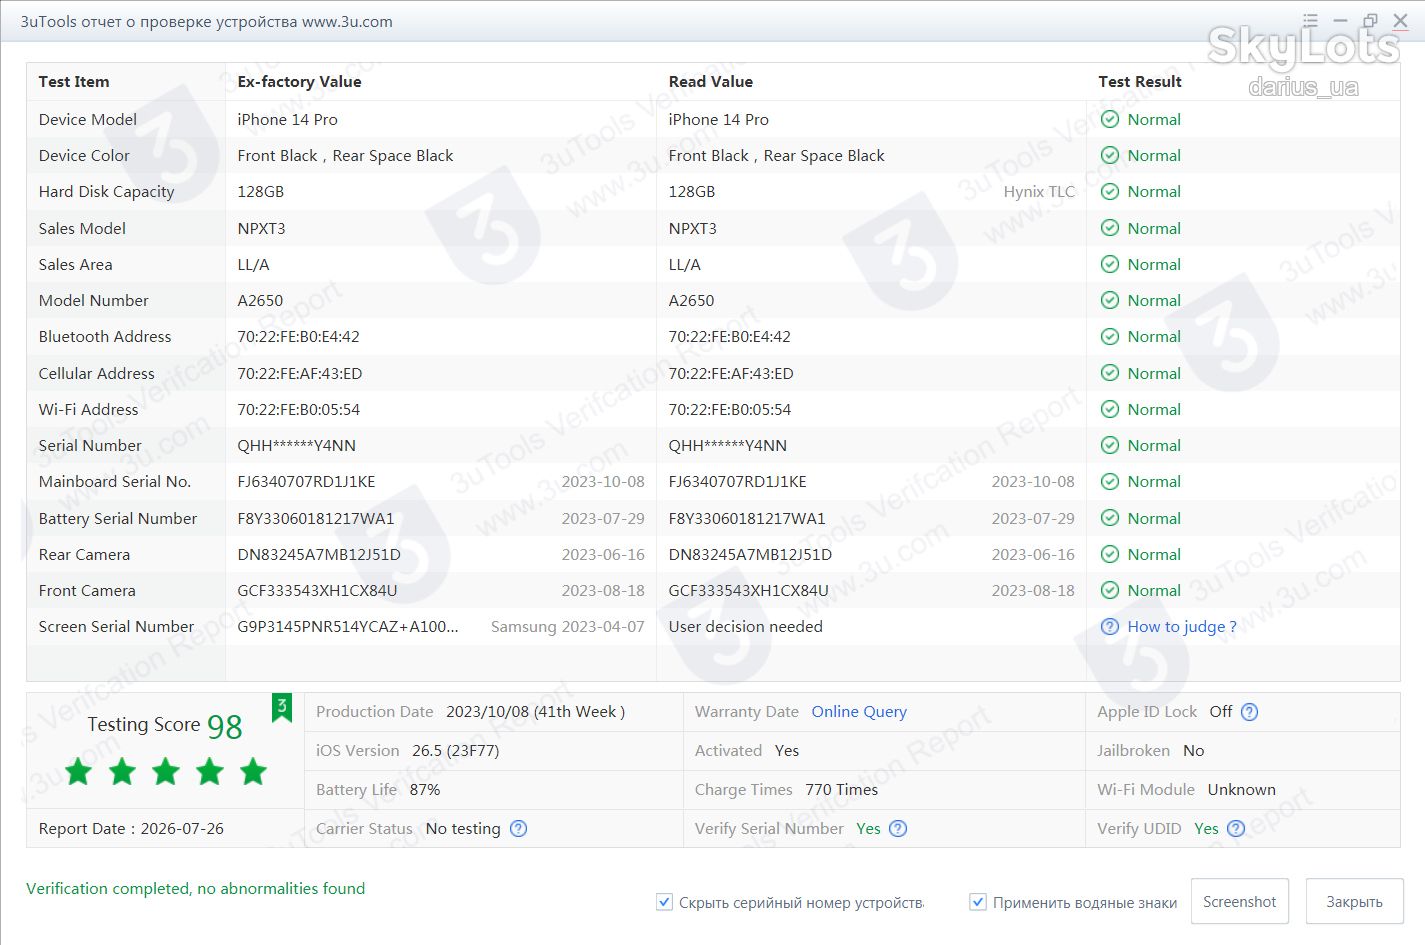Click the 'Unknown' Wi-Fi Module value
Image resolution: width=1425 pixels, height=945 pixels.
pos(1241,790)
